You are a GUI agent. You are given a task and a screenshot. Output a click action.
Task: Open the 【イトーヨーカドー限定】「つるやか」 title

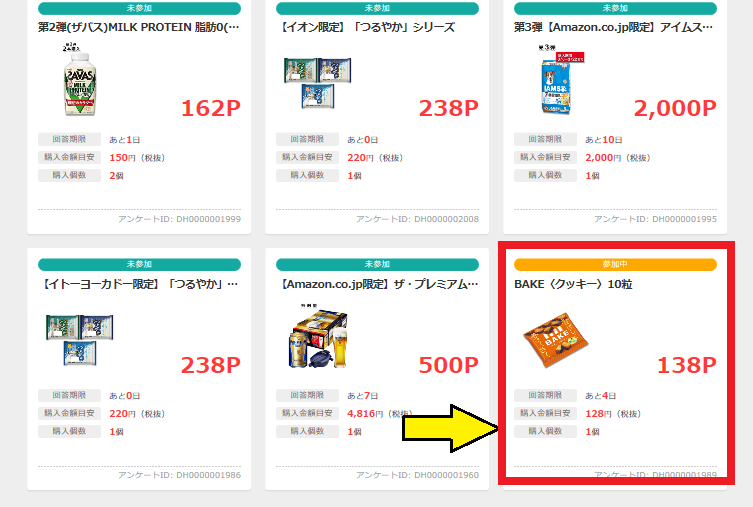click(139, 284)
